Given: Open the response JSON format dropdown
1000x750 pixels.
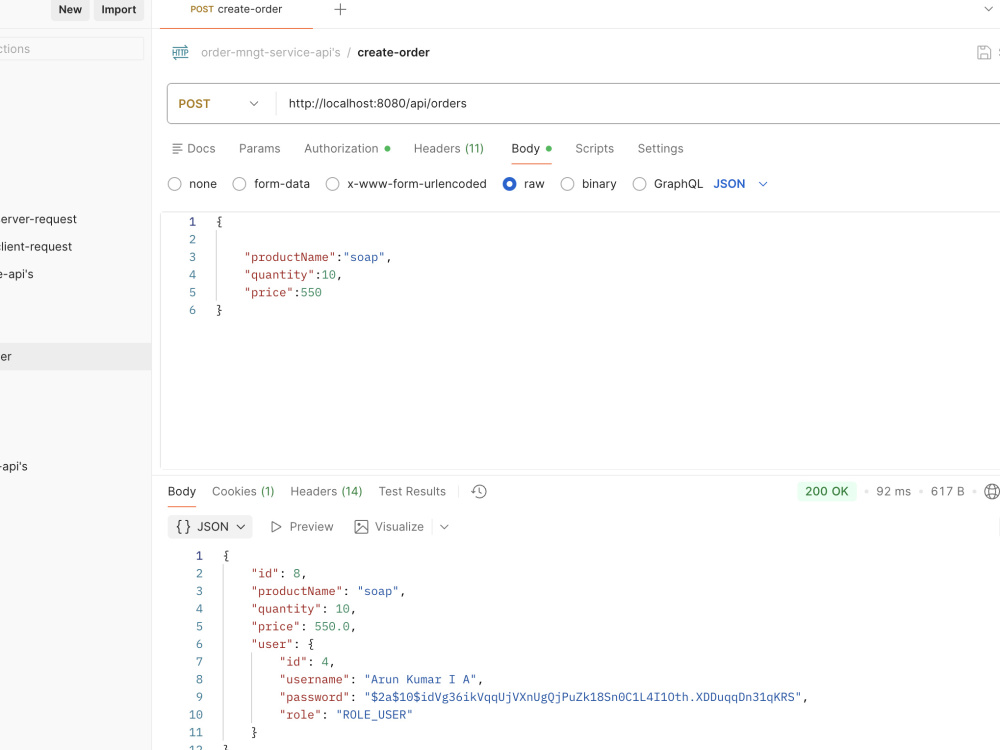Looking at the screenshot, I should (210, 527).
